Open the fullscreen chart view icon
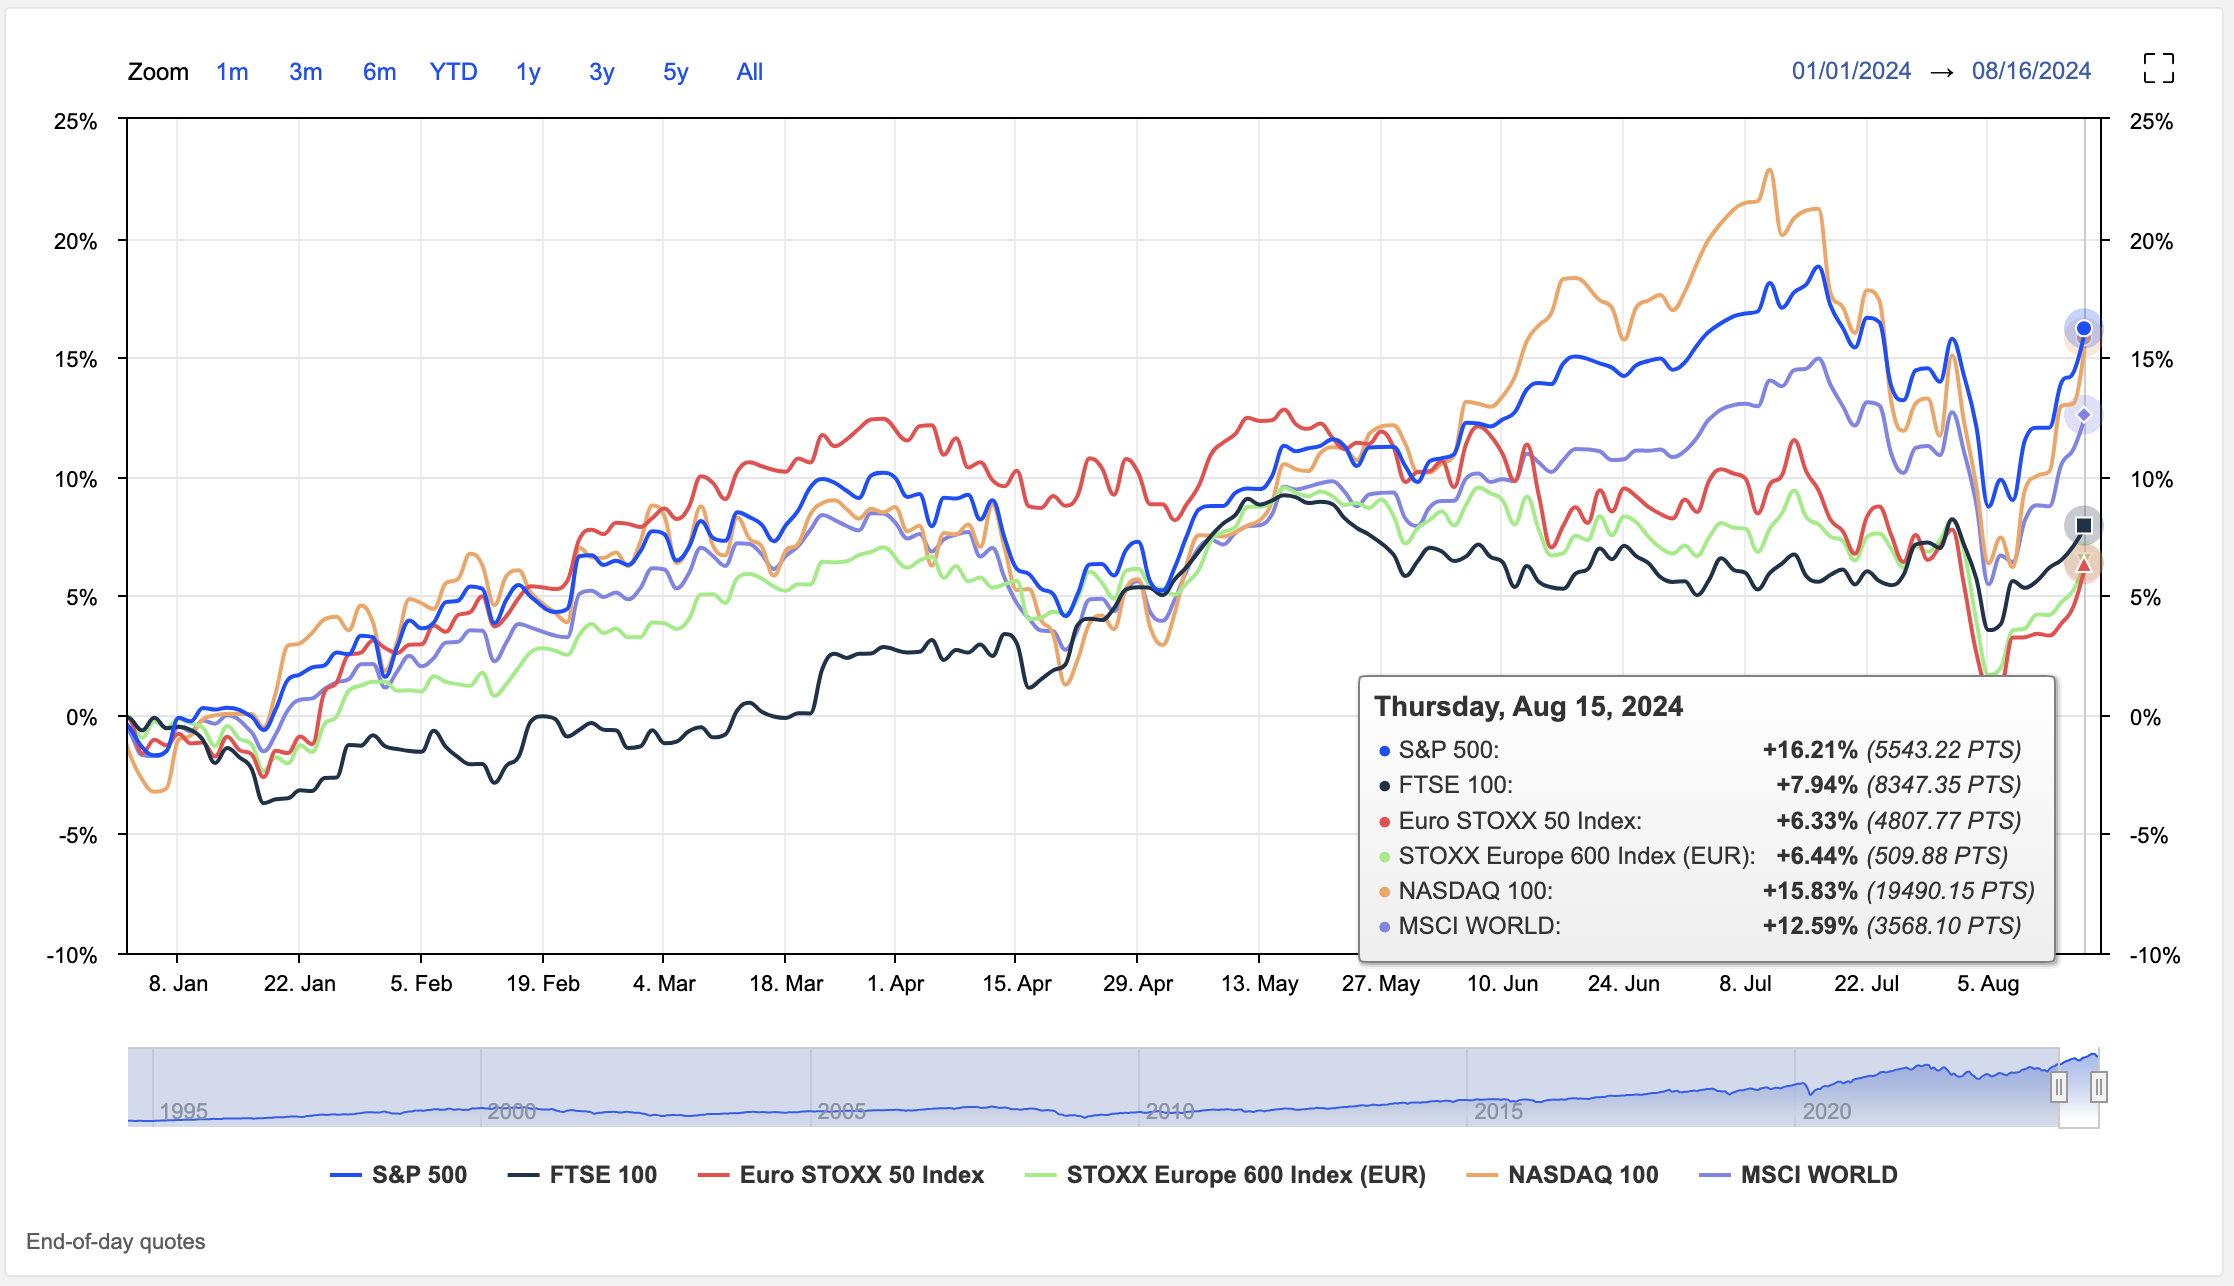This screenshot has height=1286, width=2234. pyautogui.click(x=2158, y=69)
